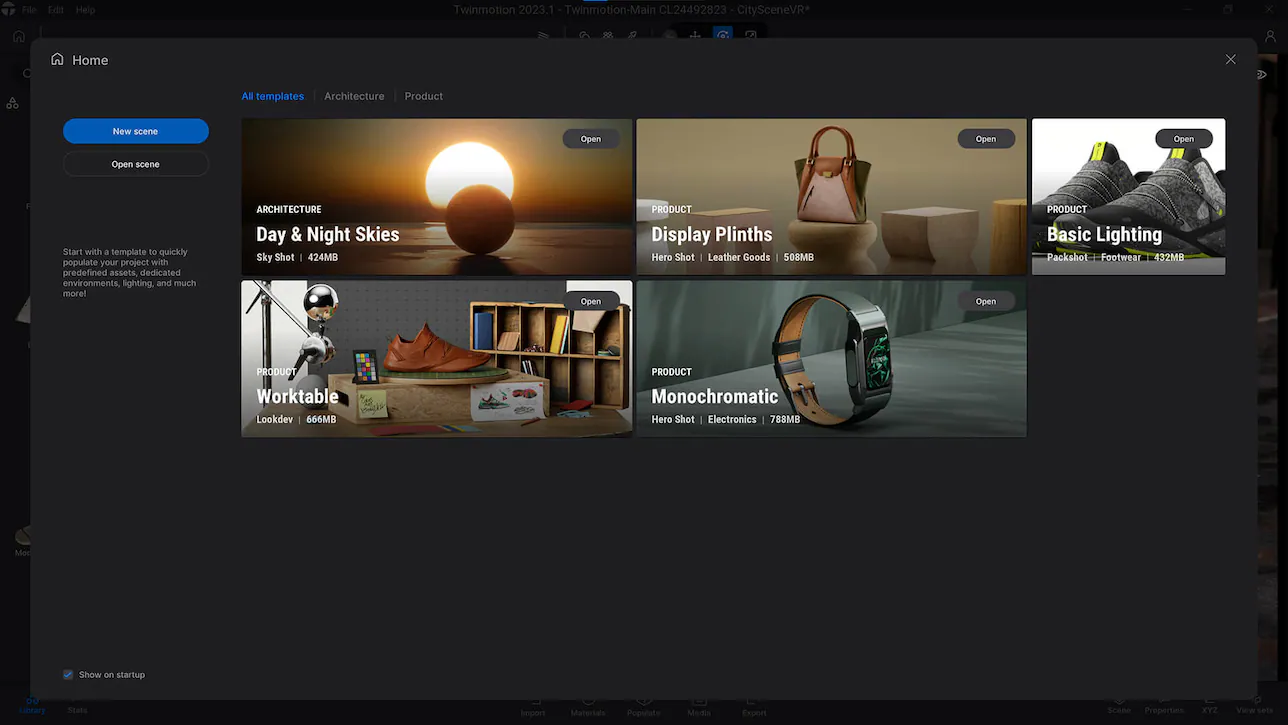
Task: Switch to the All templates tab
Action: pos(272,96)
